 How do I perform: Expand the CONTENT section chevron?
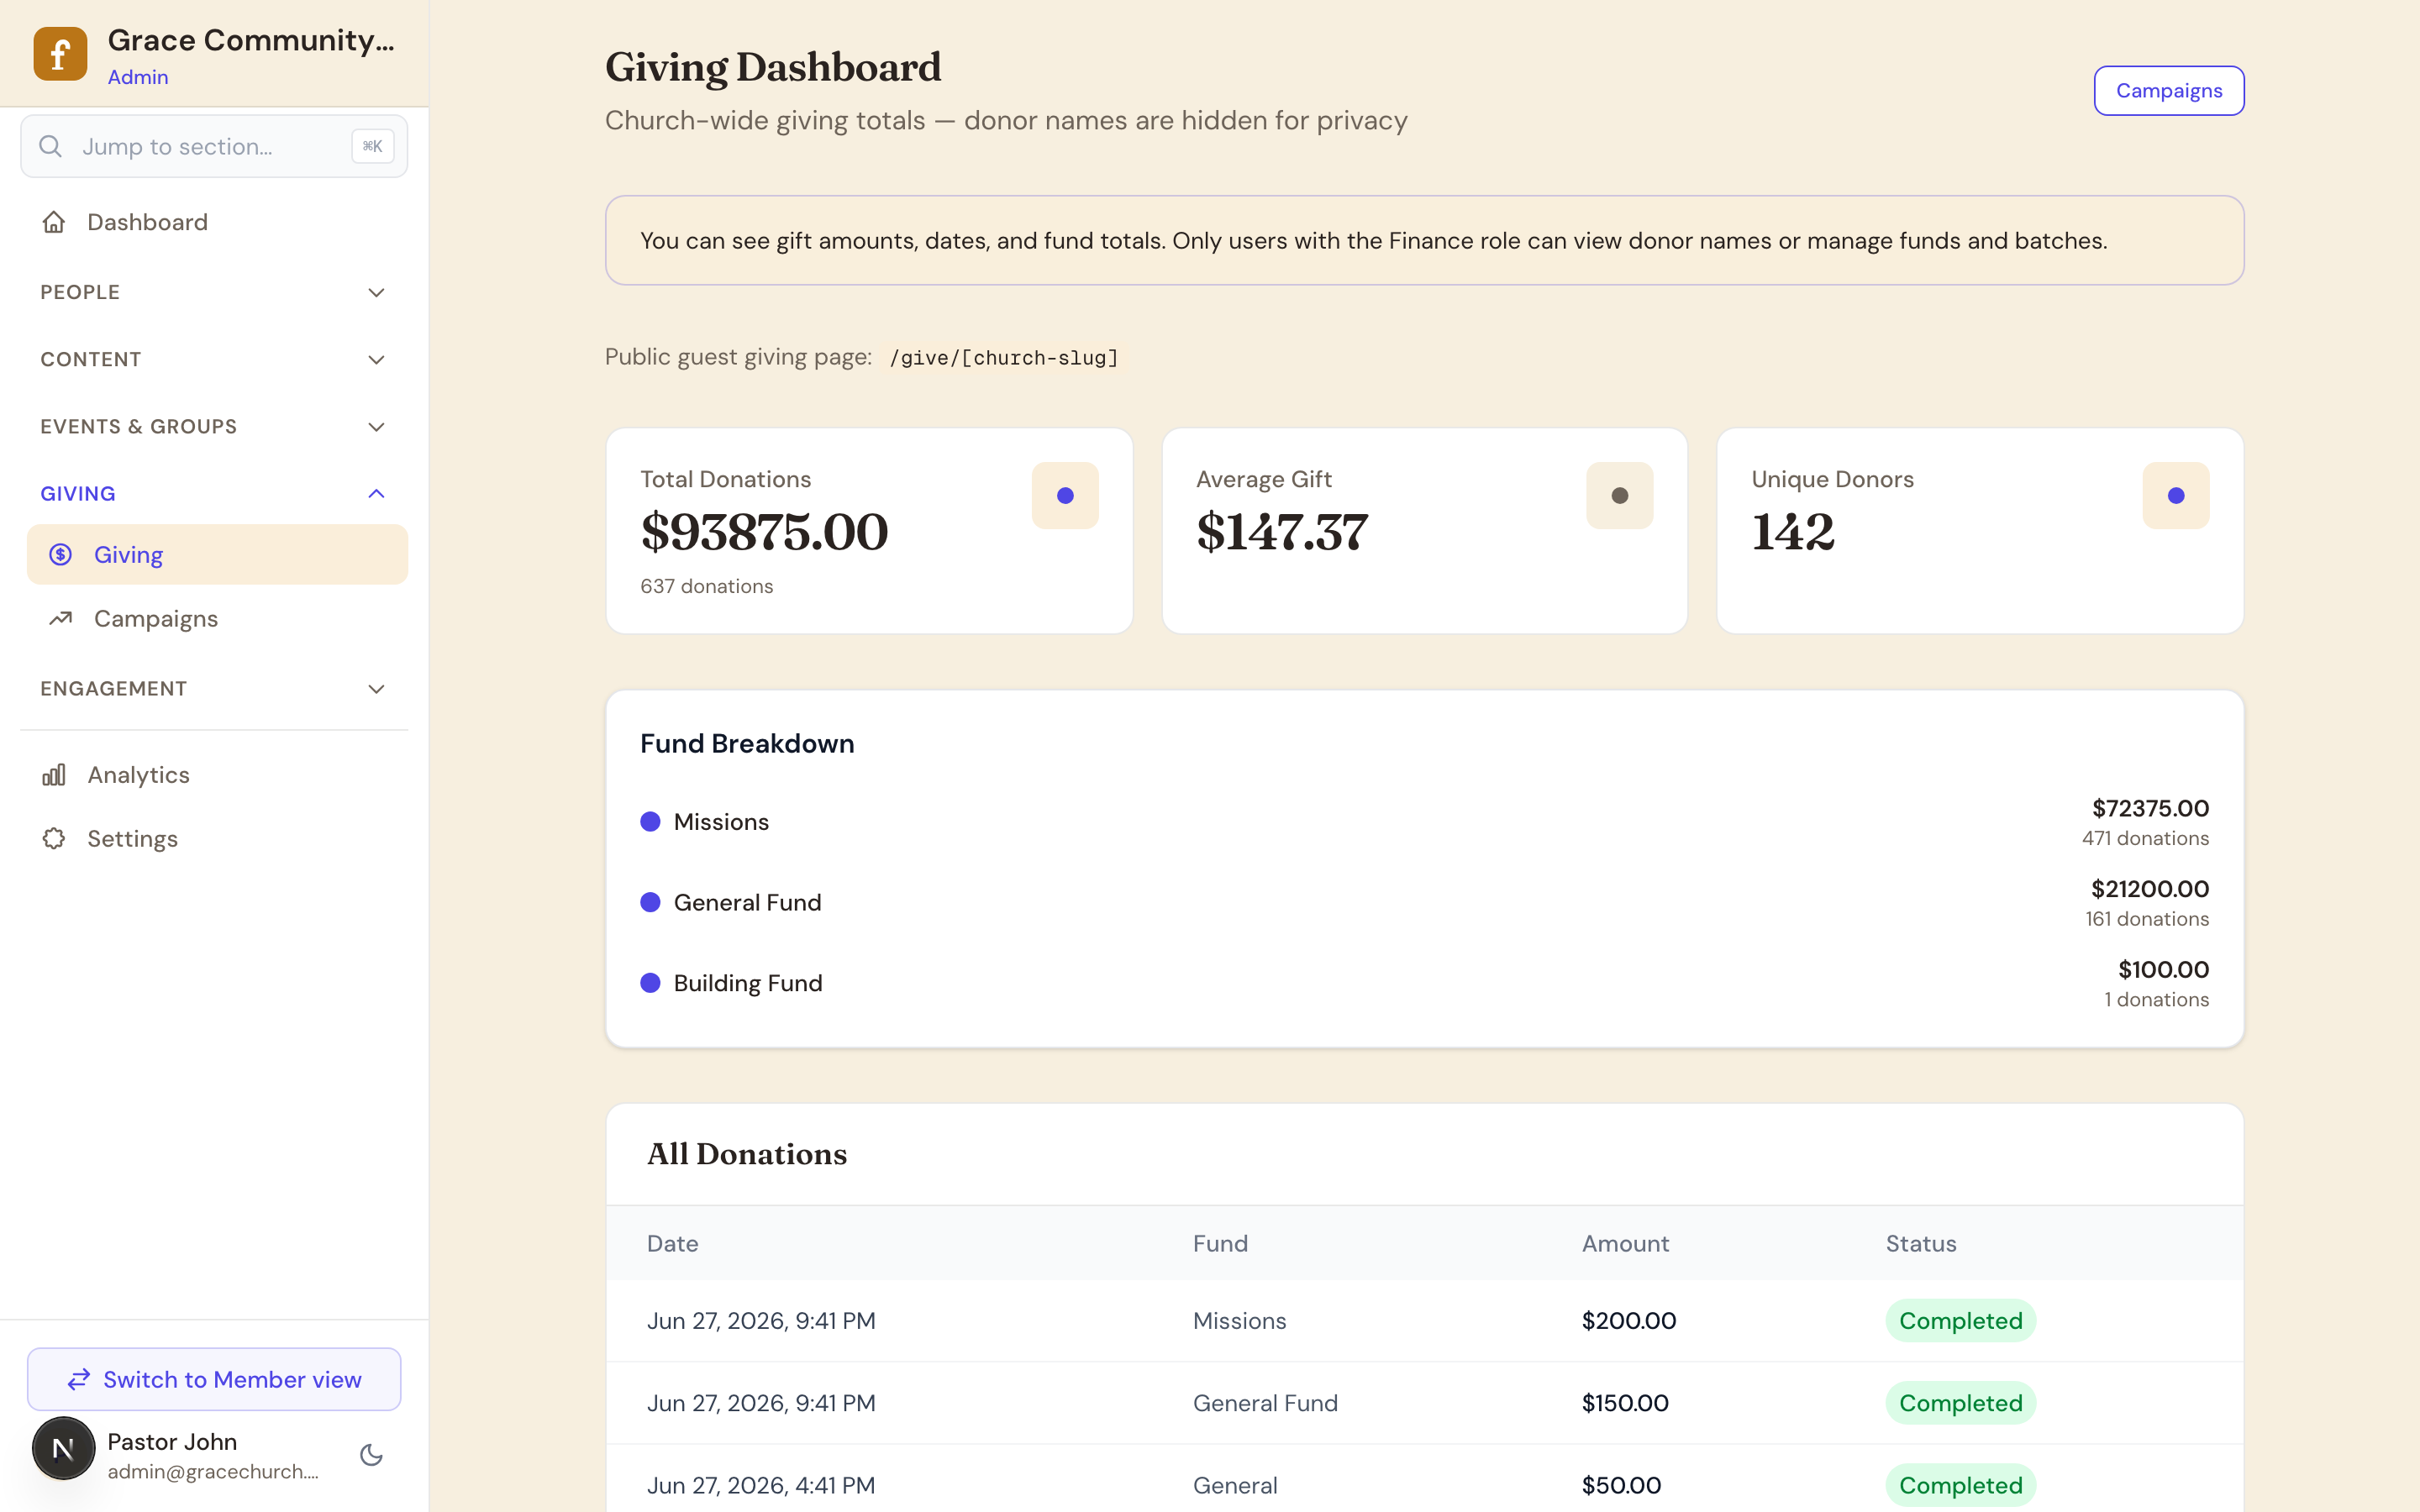coord(376,360)
